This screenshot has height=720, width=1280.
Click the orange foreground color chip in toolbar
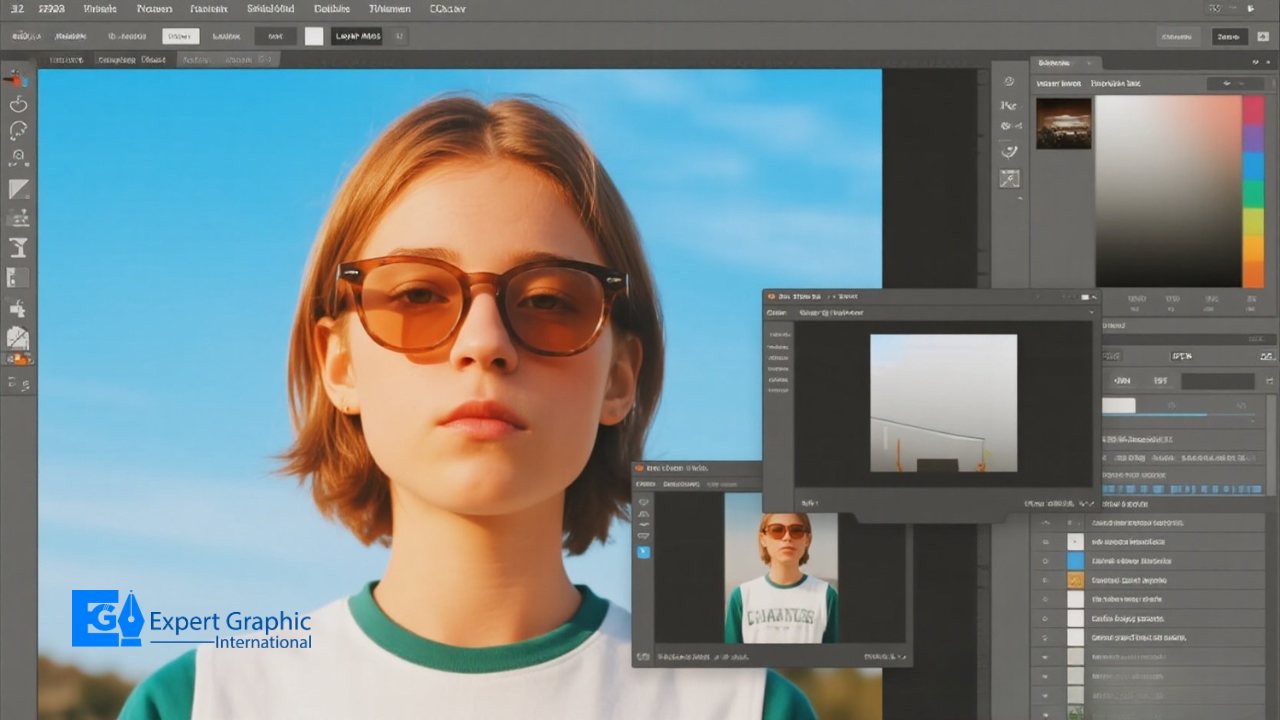[x=18, y=359]
